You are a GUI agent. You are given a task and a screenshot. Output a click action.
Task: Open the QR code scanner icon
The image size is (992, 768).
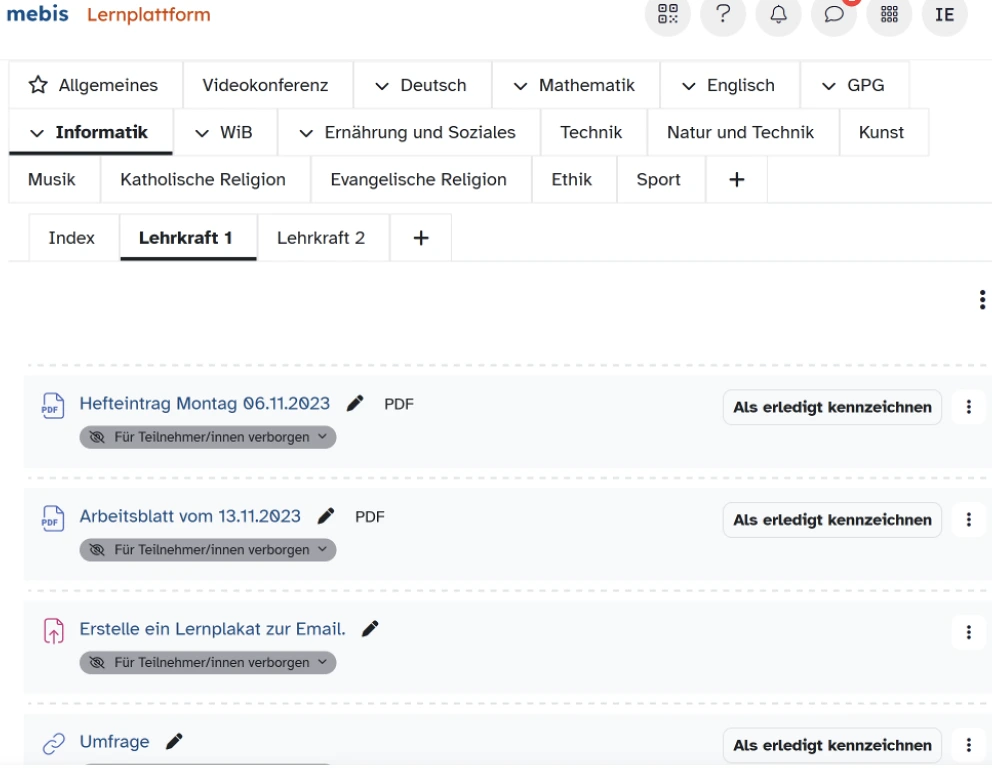666,16
